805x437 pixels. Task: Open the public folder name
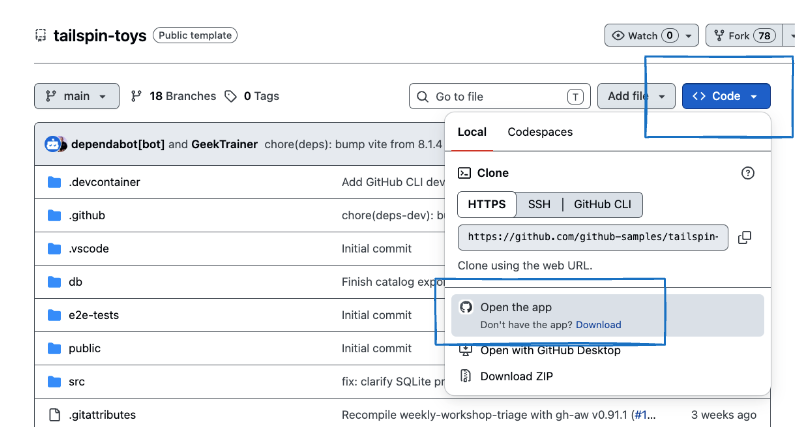coord(85,348)
